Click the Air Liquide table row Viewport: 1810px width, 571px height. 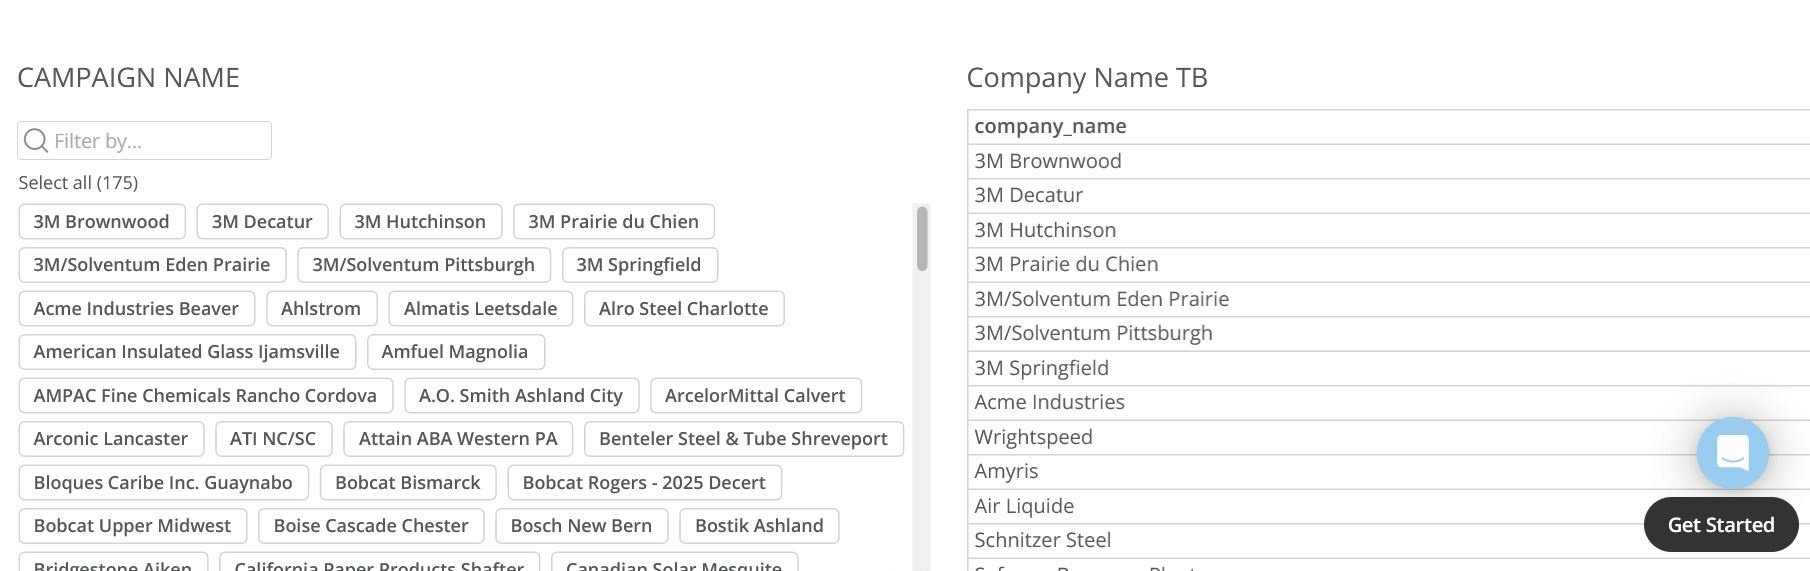coord(1388,506)
